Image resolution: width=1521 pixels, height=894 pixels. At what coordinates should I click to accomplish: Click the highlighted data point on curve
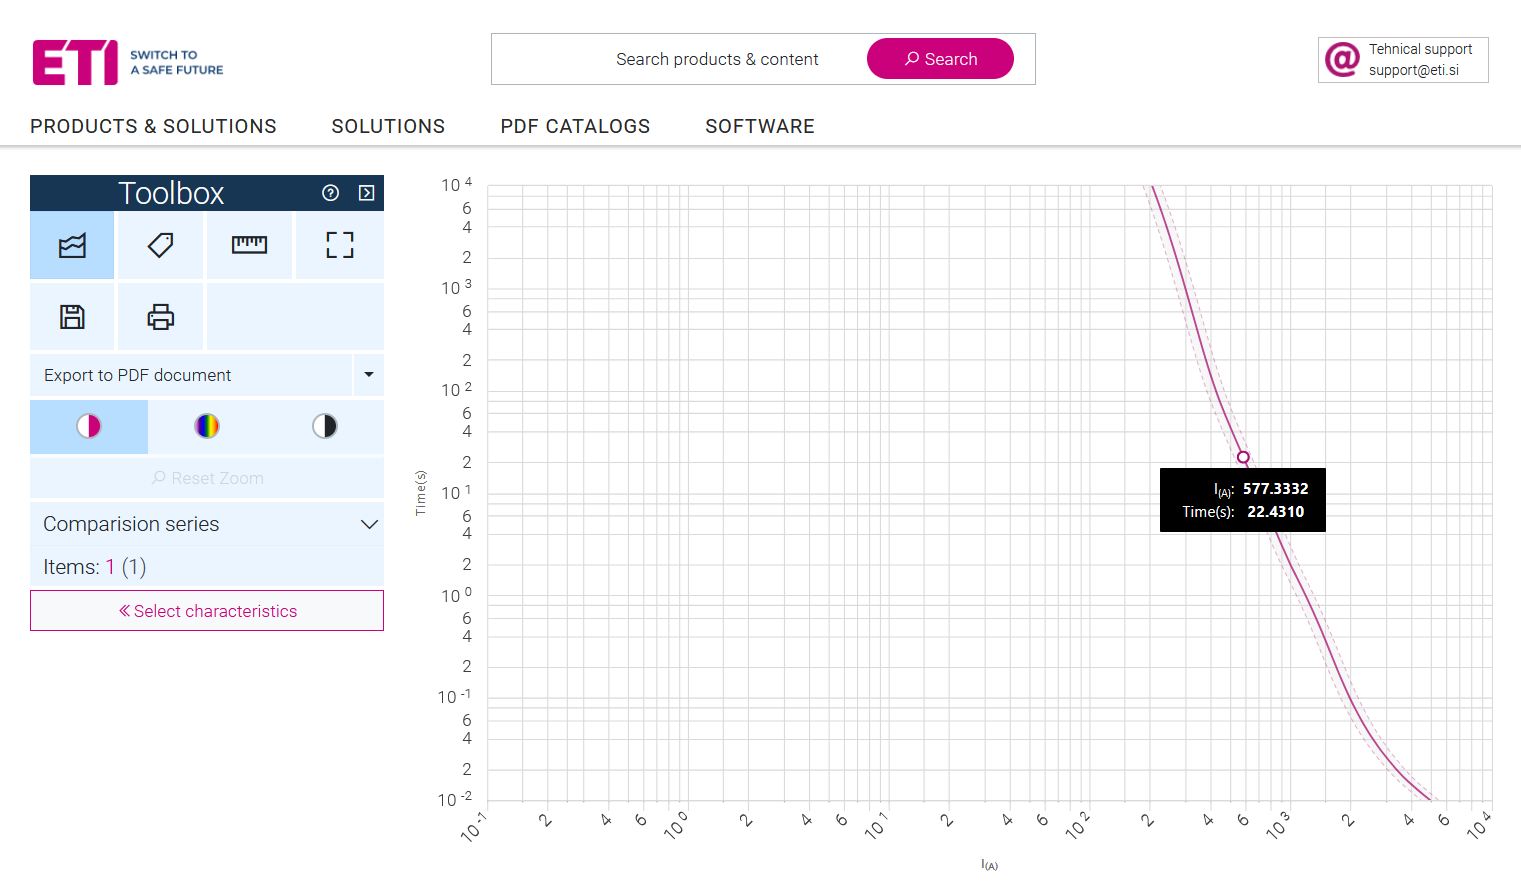(x=1243, y=457)
